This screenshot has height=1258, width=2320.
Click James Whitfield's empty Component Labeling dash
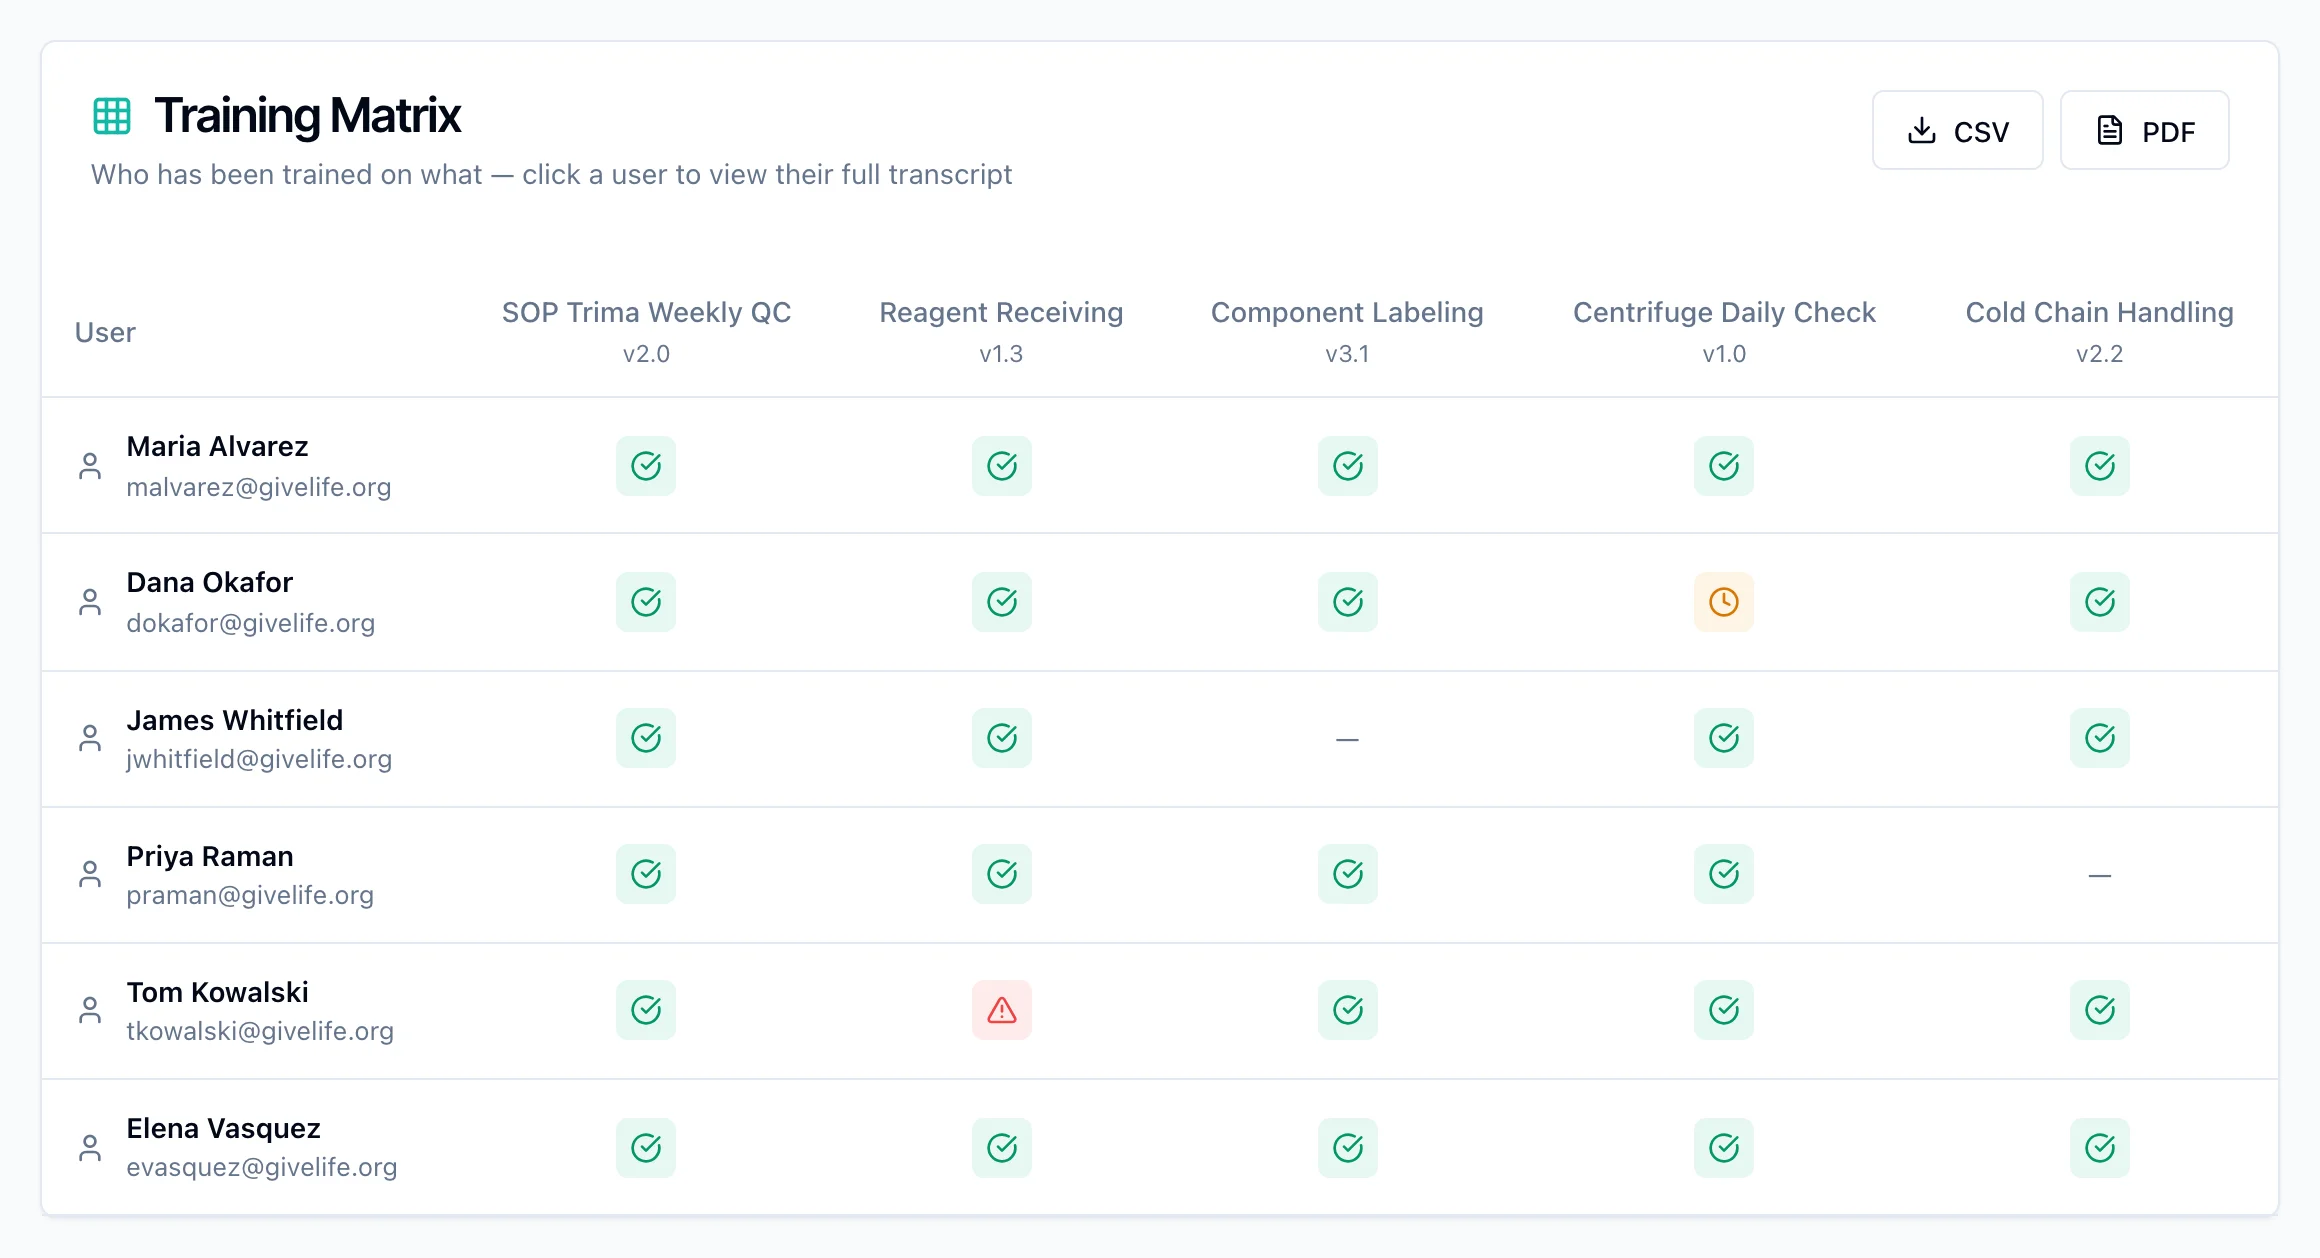point(1347,740)
